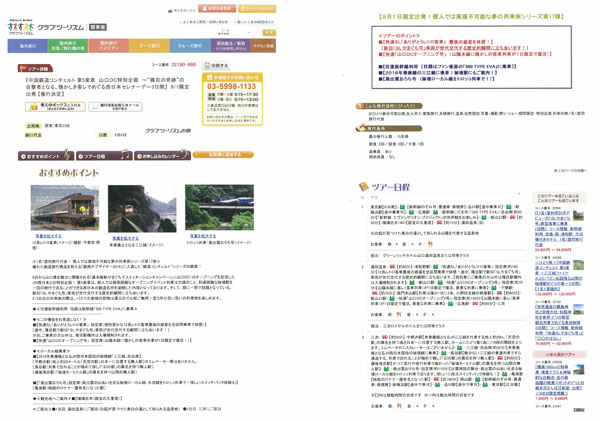Image resolution: width=600 pixels, height=421 pixels.
Task: Click the 印刷する print button
Action: (x=216, y=65)
